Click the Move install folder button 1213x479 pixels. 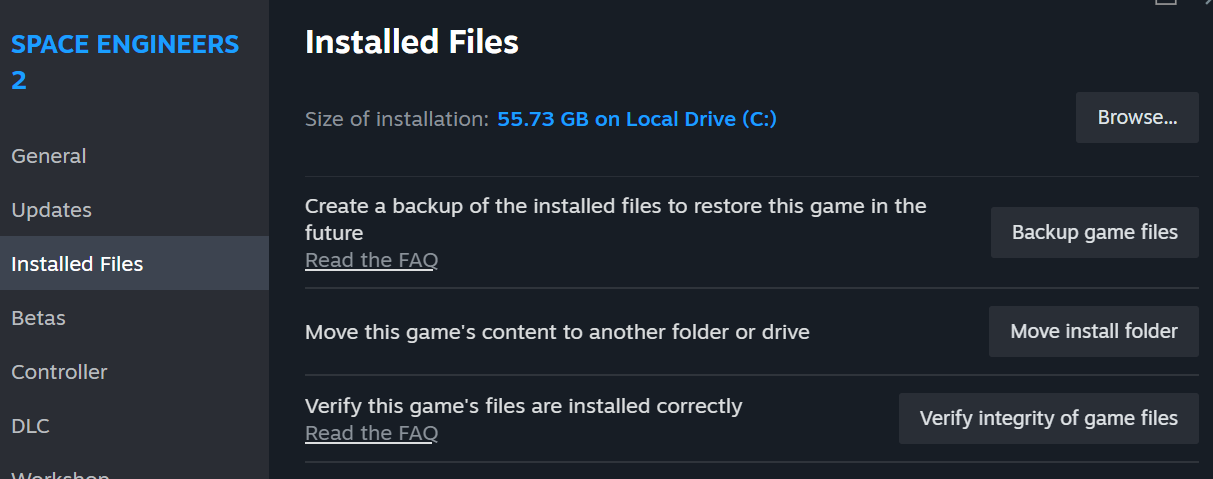pos(1093,331)
